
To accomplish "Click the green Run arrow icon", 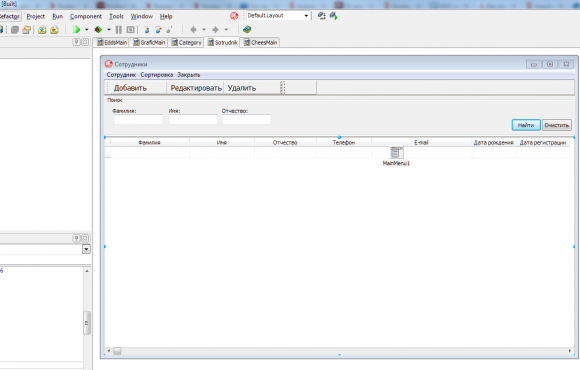I will 77,30.
